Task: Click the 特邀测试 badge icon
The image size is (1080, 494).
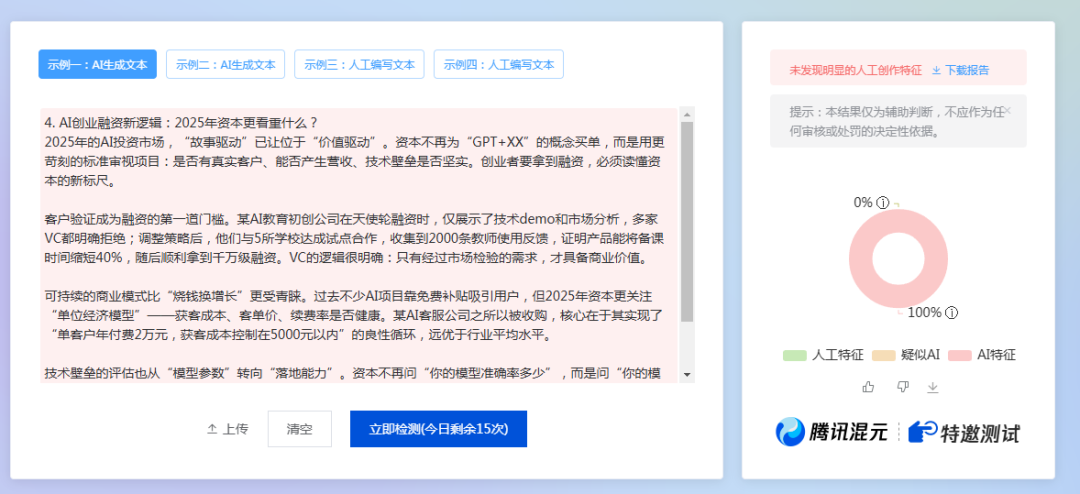Action: pyautogui.click(x=922, y=432)
